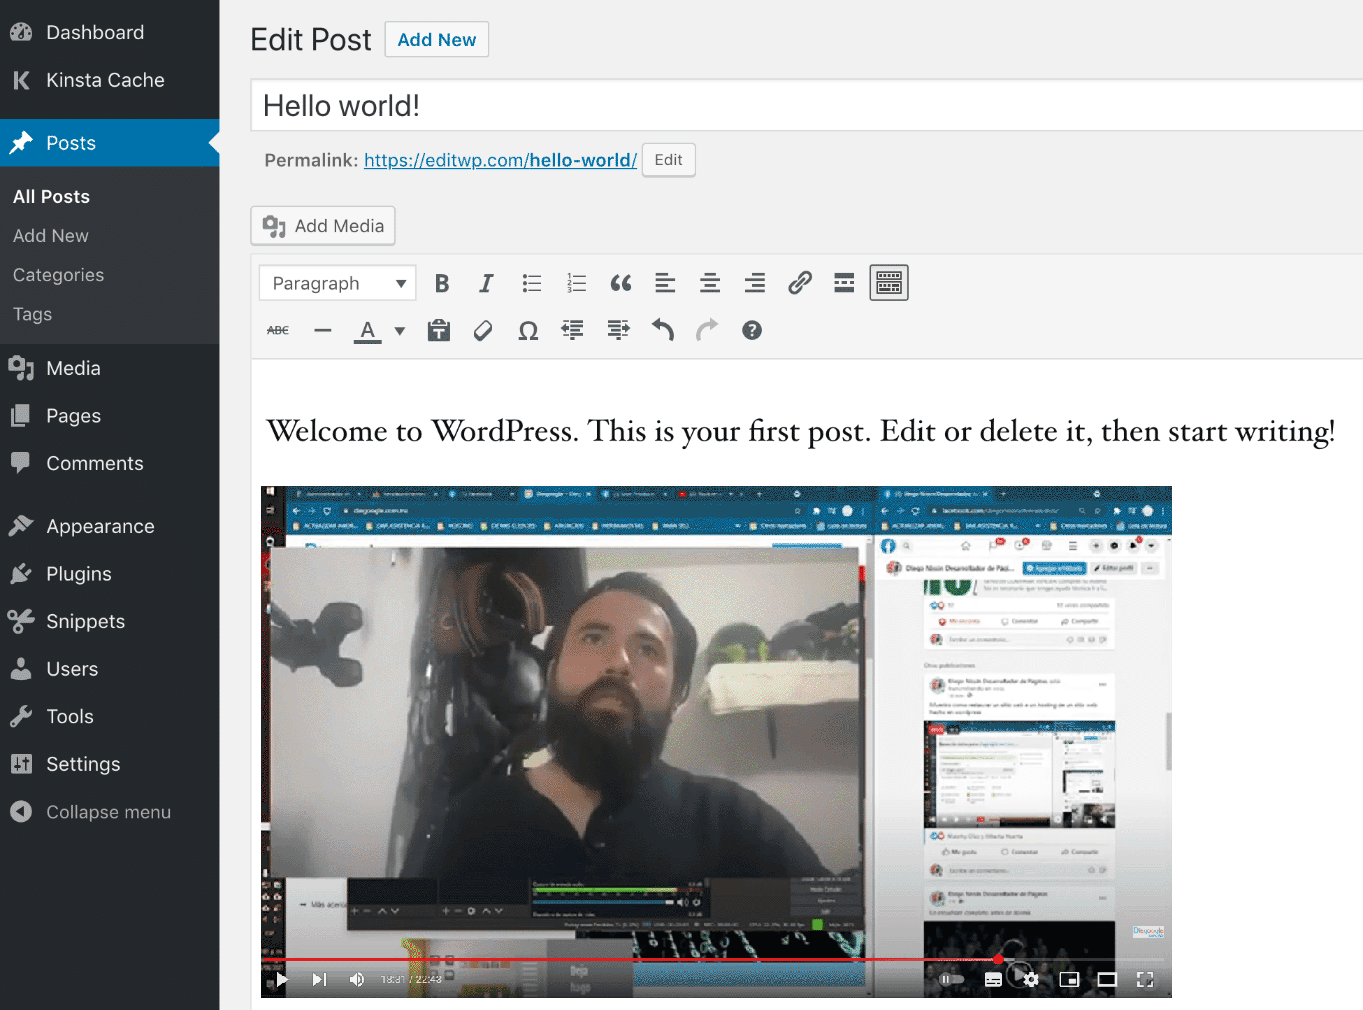Apply the text color button

click(x=368, y=330)
